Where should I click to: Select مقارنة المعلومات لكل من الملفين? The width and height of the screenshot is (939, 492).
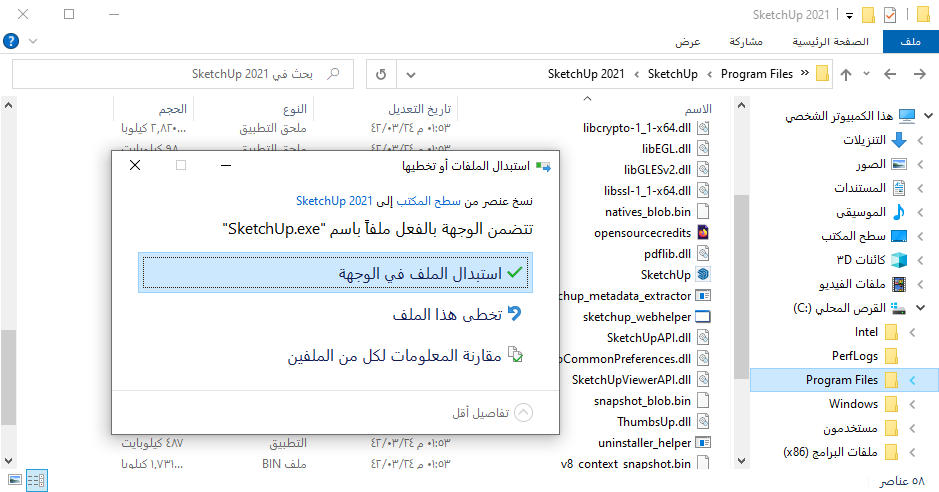(405, 356)
